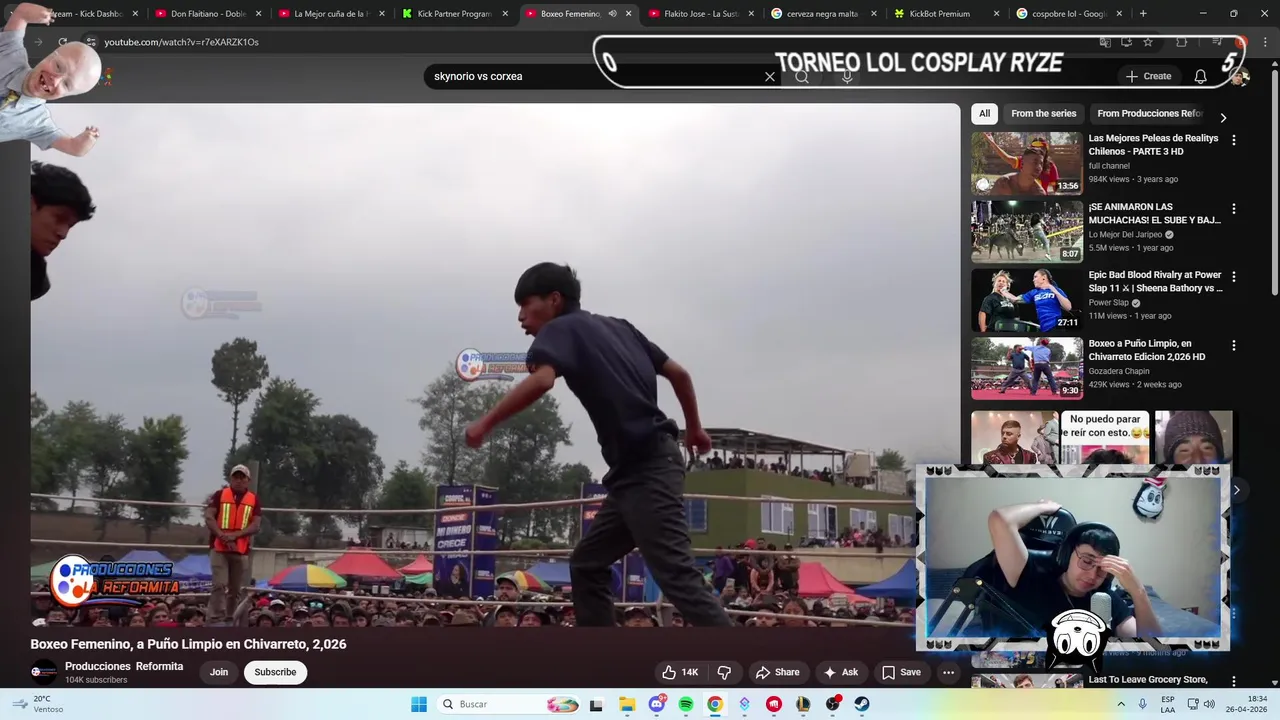1280x720 pixels.
Task: Select the From the series chip
Action: [1043, 113]
